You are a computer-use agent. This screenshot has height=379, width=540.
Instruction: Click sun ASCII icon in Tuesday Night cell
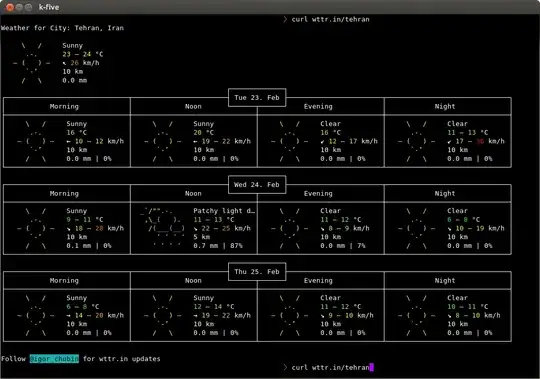click(x=416, y=141)
